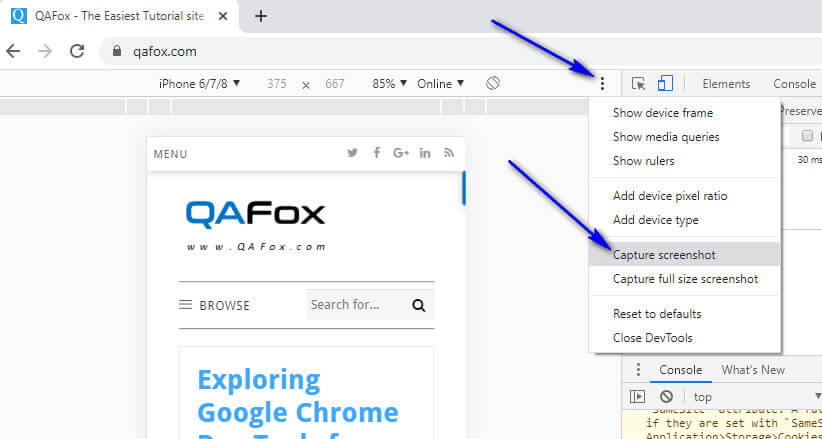
Task: Click the MENU link on QAFox page
Action: click(x=170, y=154)
